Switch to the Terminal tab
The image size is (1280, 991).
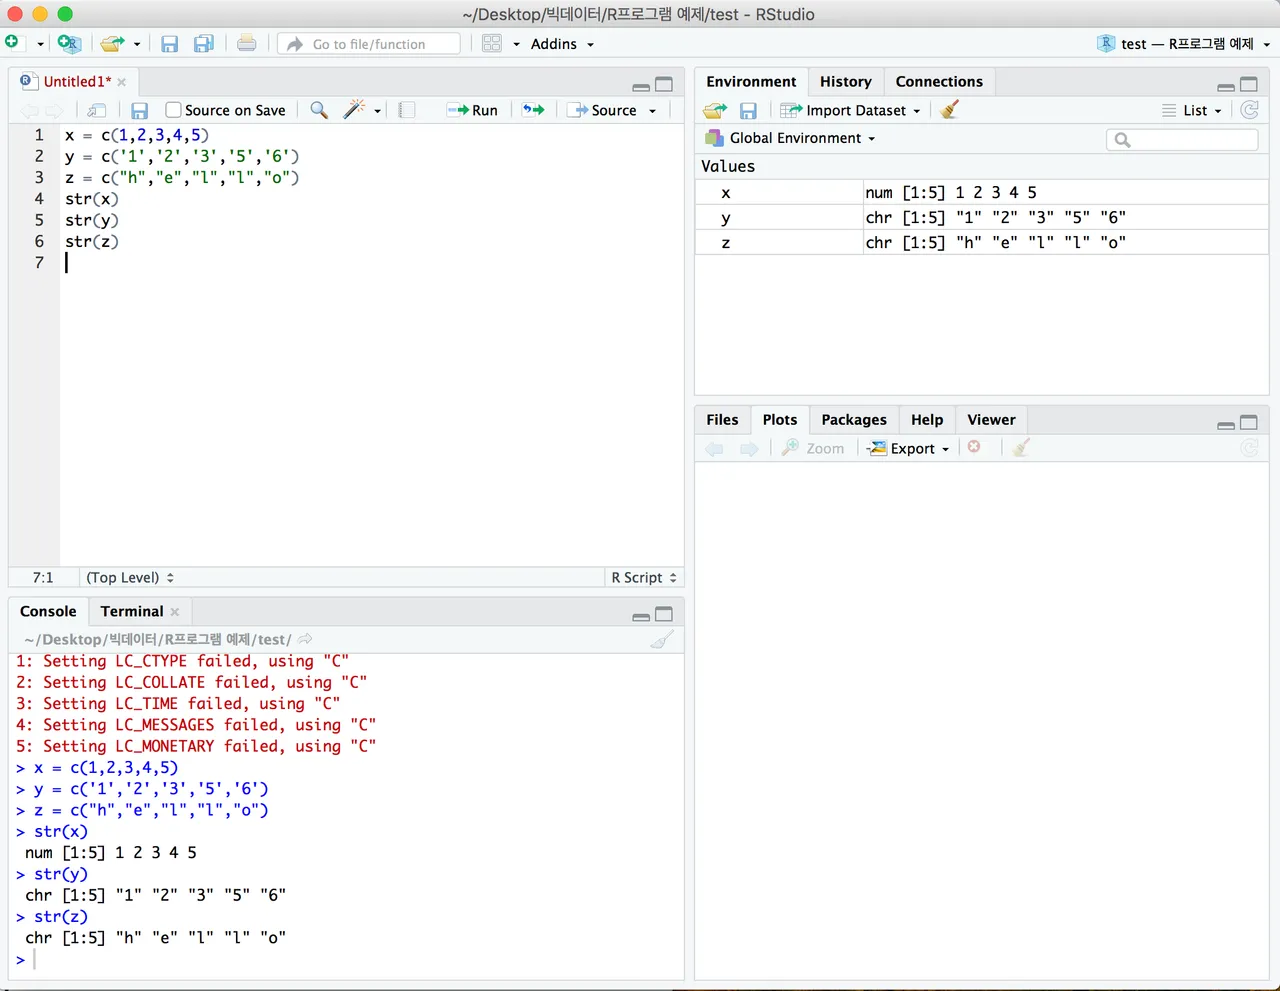point(131,611)
